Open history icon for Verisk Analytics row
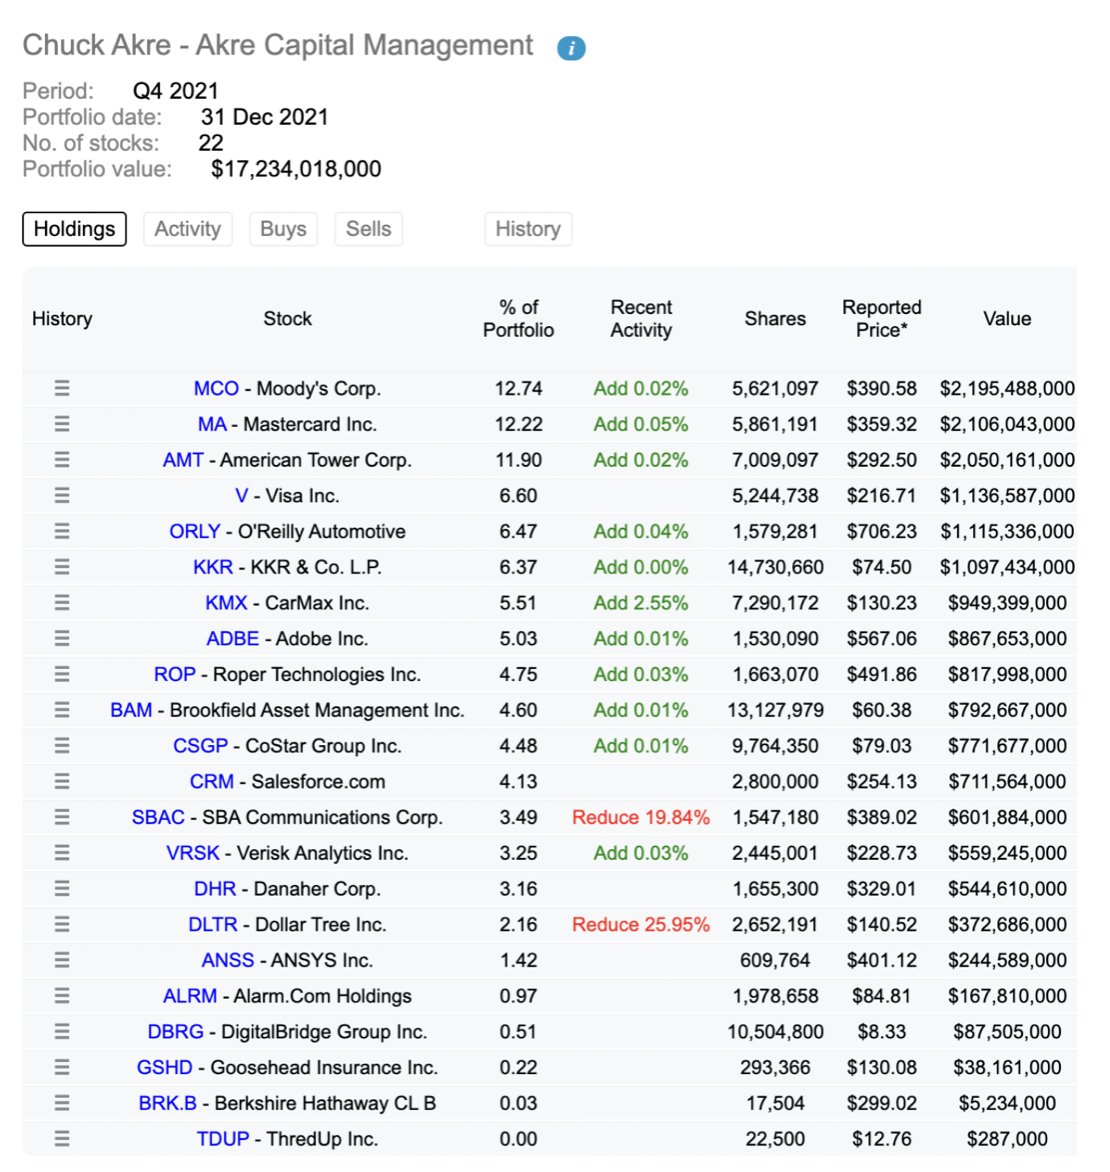Viewport: 1110px width, 1172px height. 62,853
